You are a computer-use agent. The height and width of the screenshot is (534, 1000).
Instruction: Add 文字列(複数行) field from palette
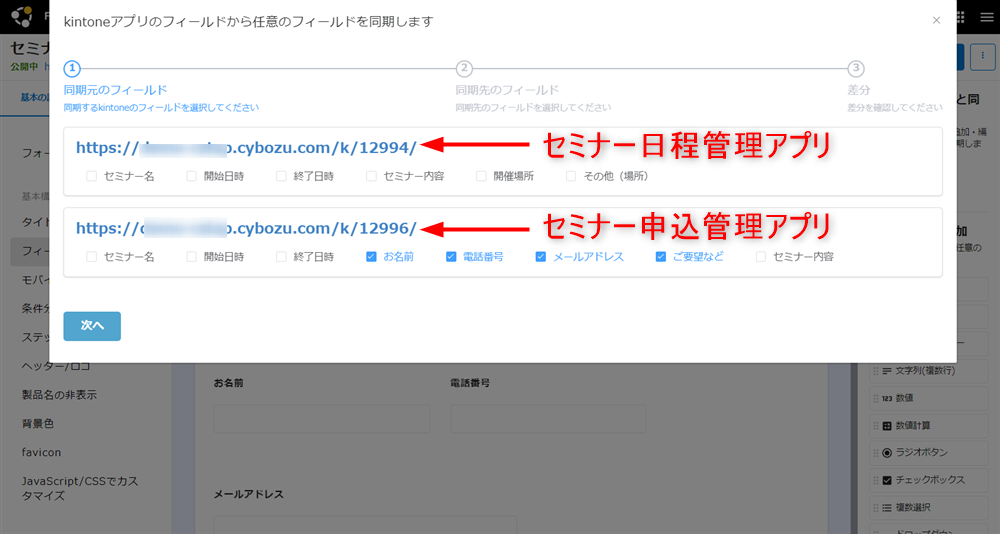929,371
